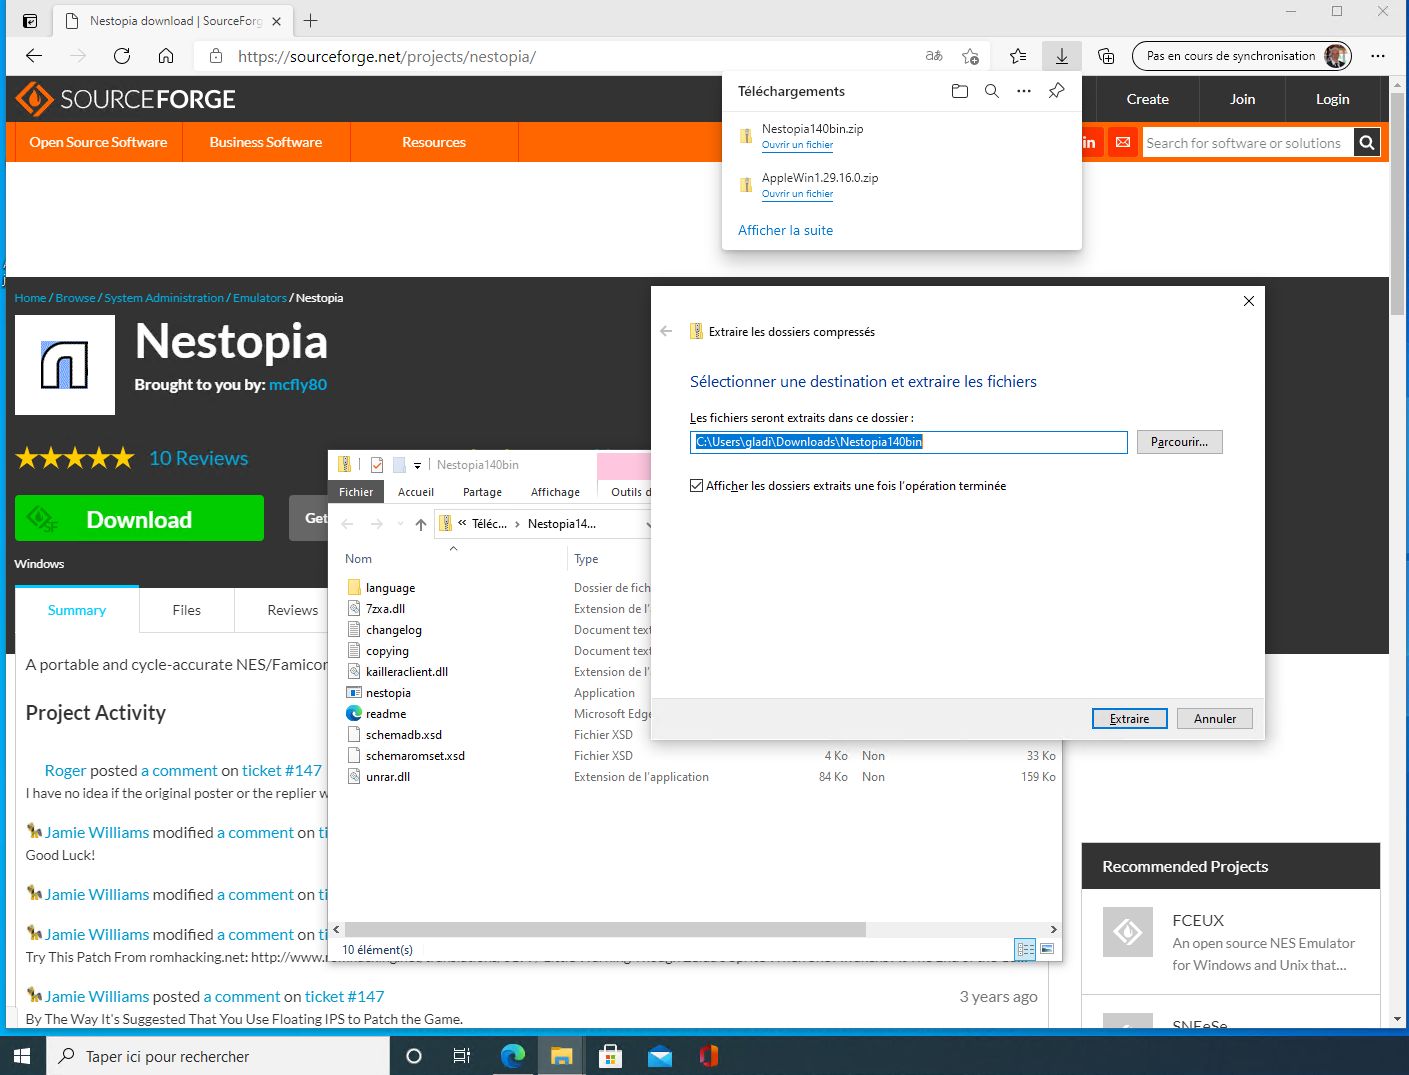1409x1075 pixels.
Task: Open the downloads folder icon in Téléchargements panel
Action: 959,91
